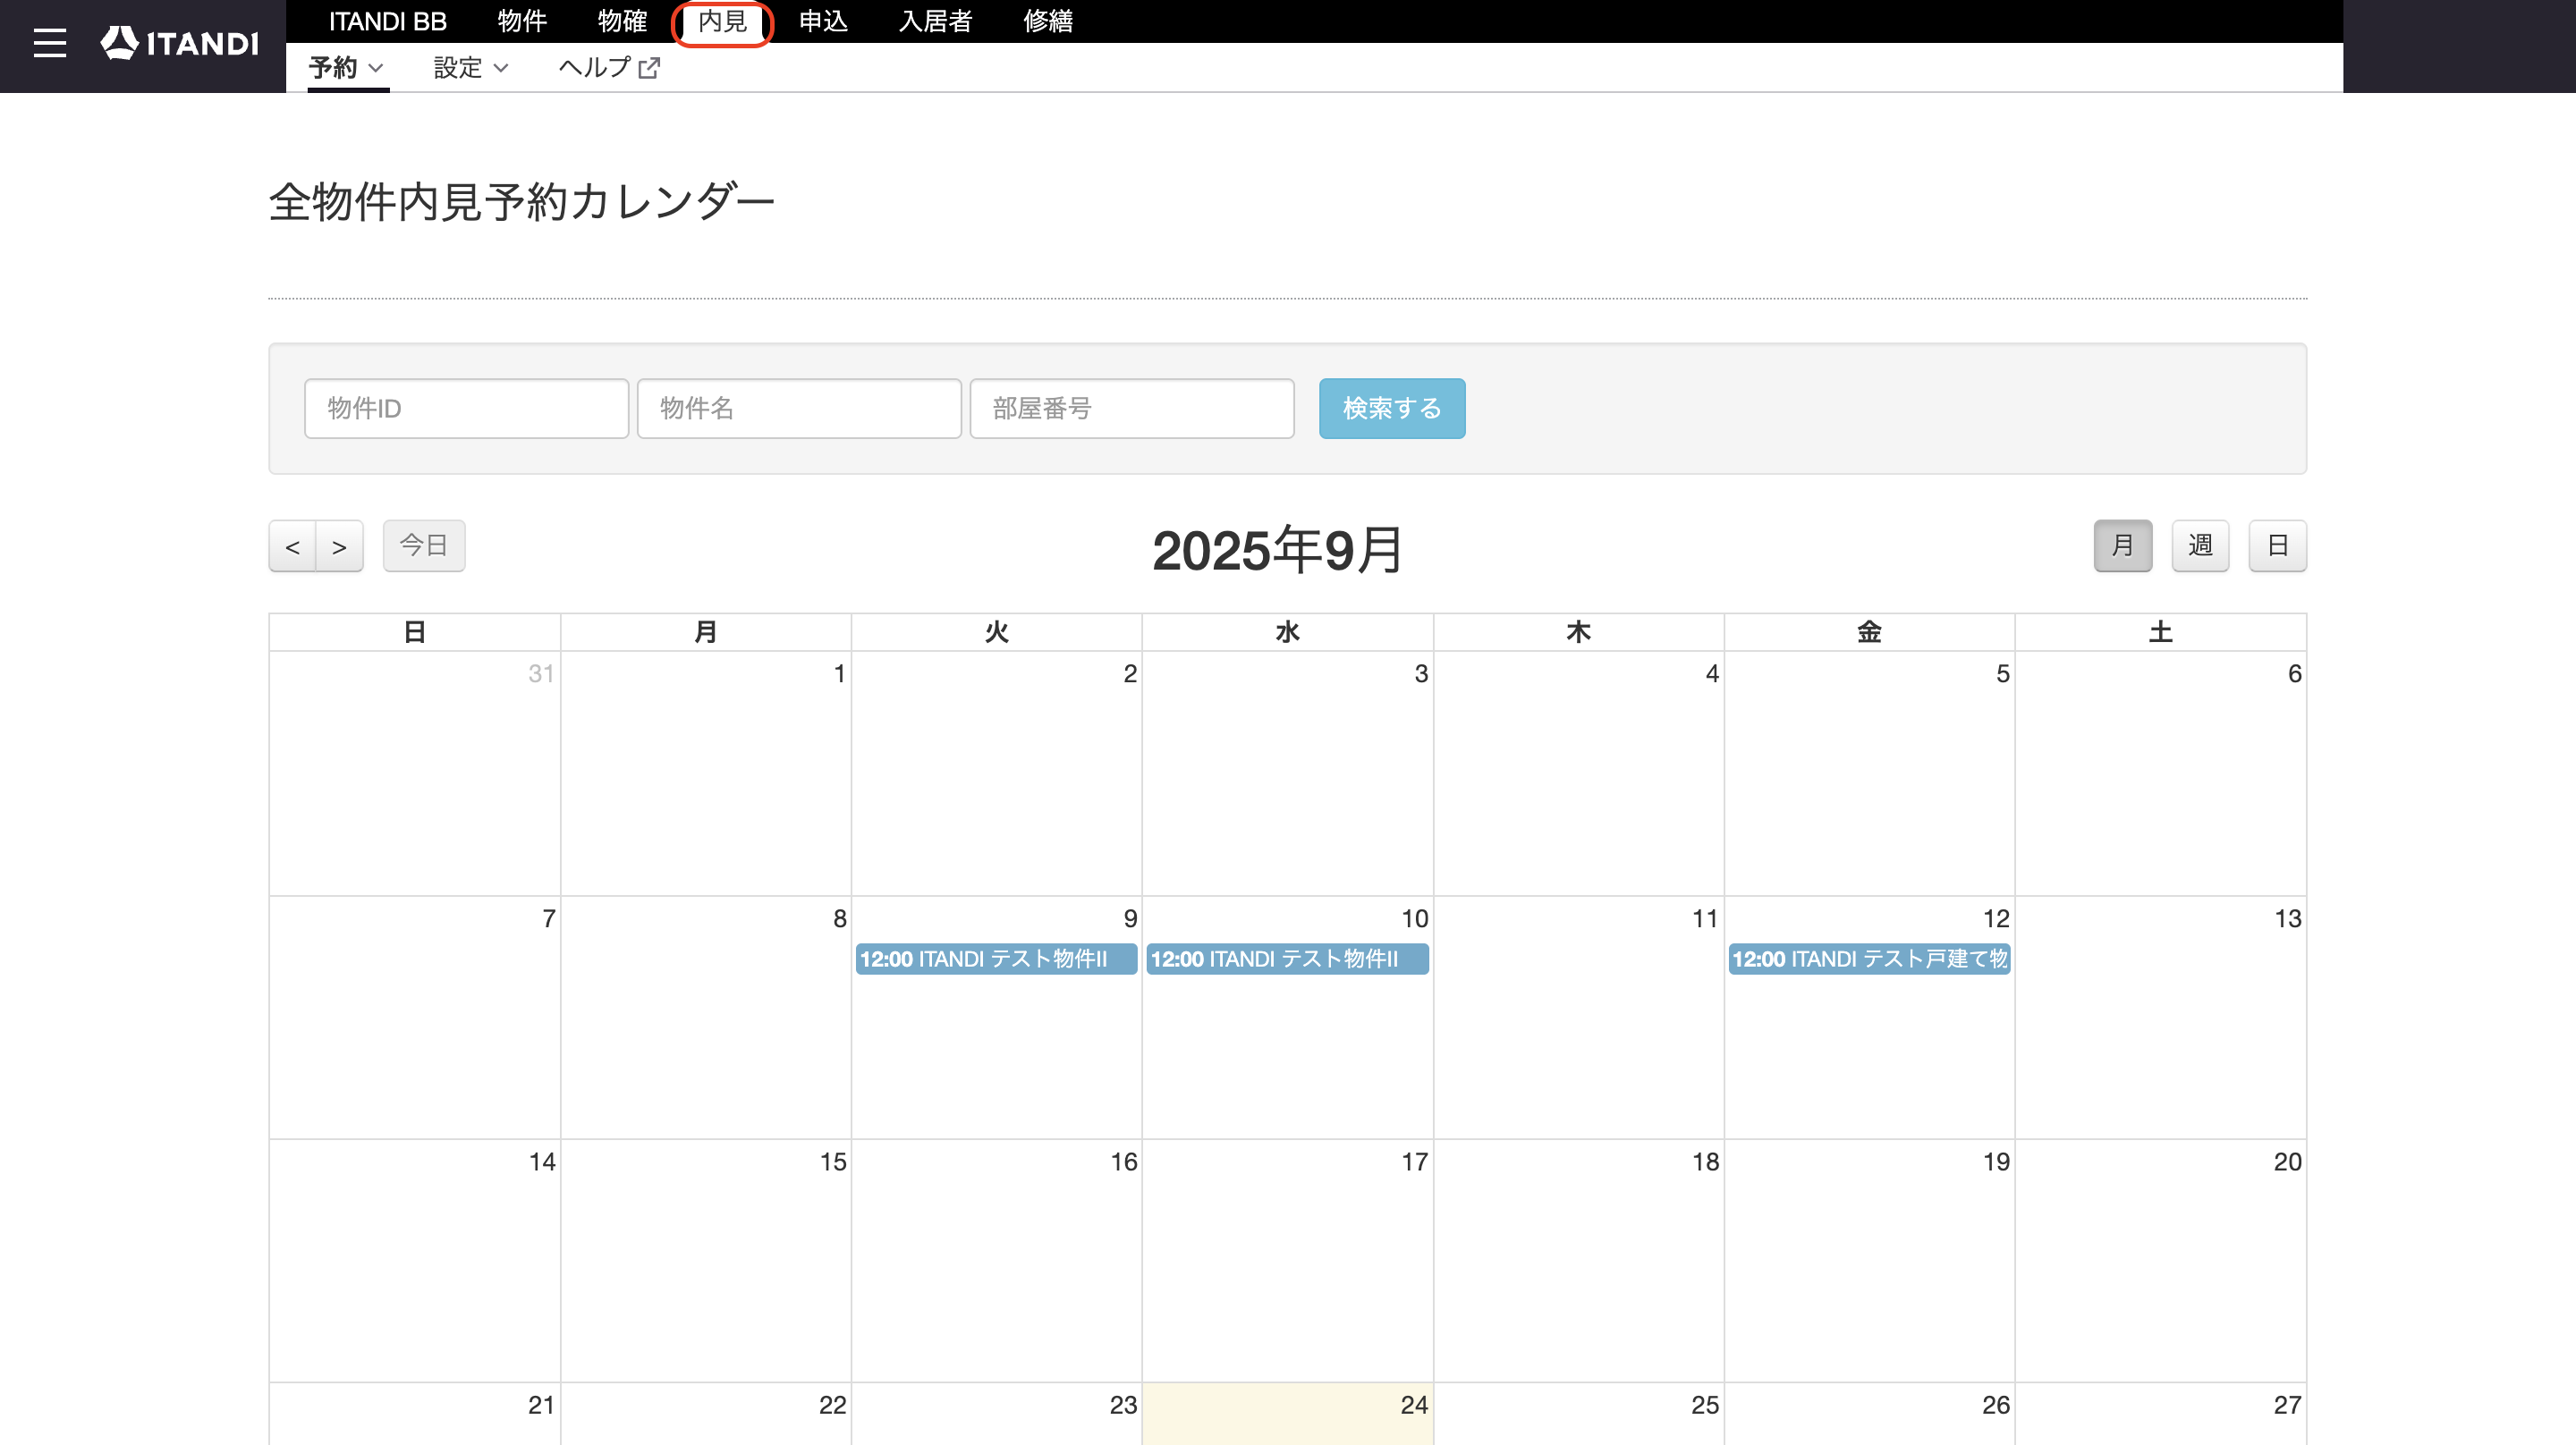The height and width of the screenshot is (1445, 2576).
Task: Select date 4 in the calendar
Action: (x=1712, y=674)
